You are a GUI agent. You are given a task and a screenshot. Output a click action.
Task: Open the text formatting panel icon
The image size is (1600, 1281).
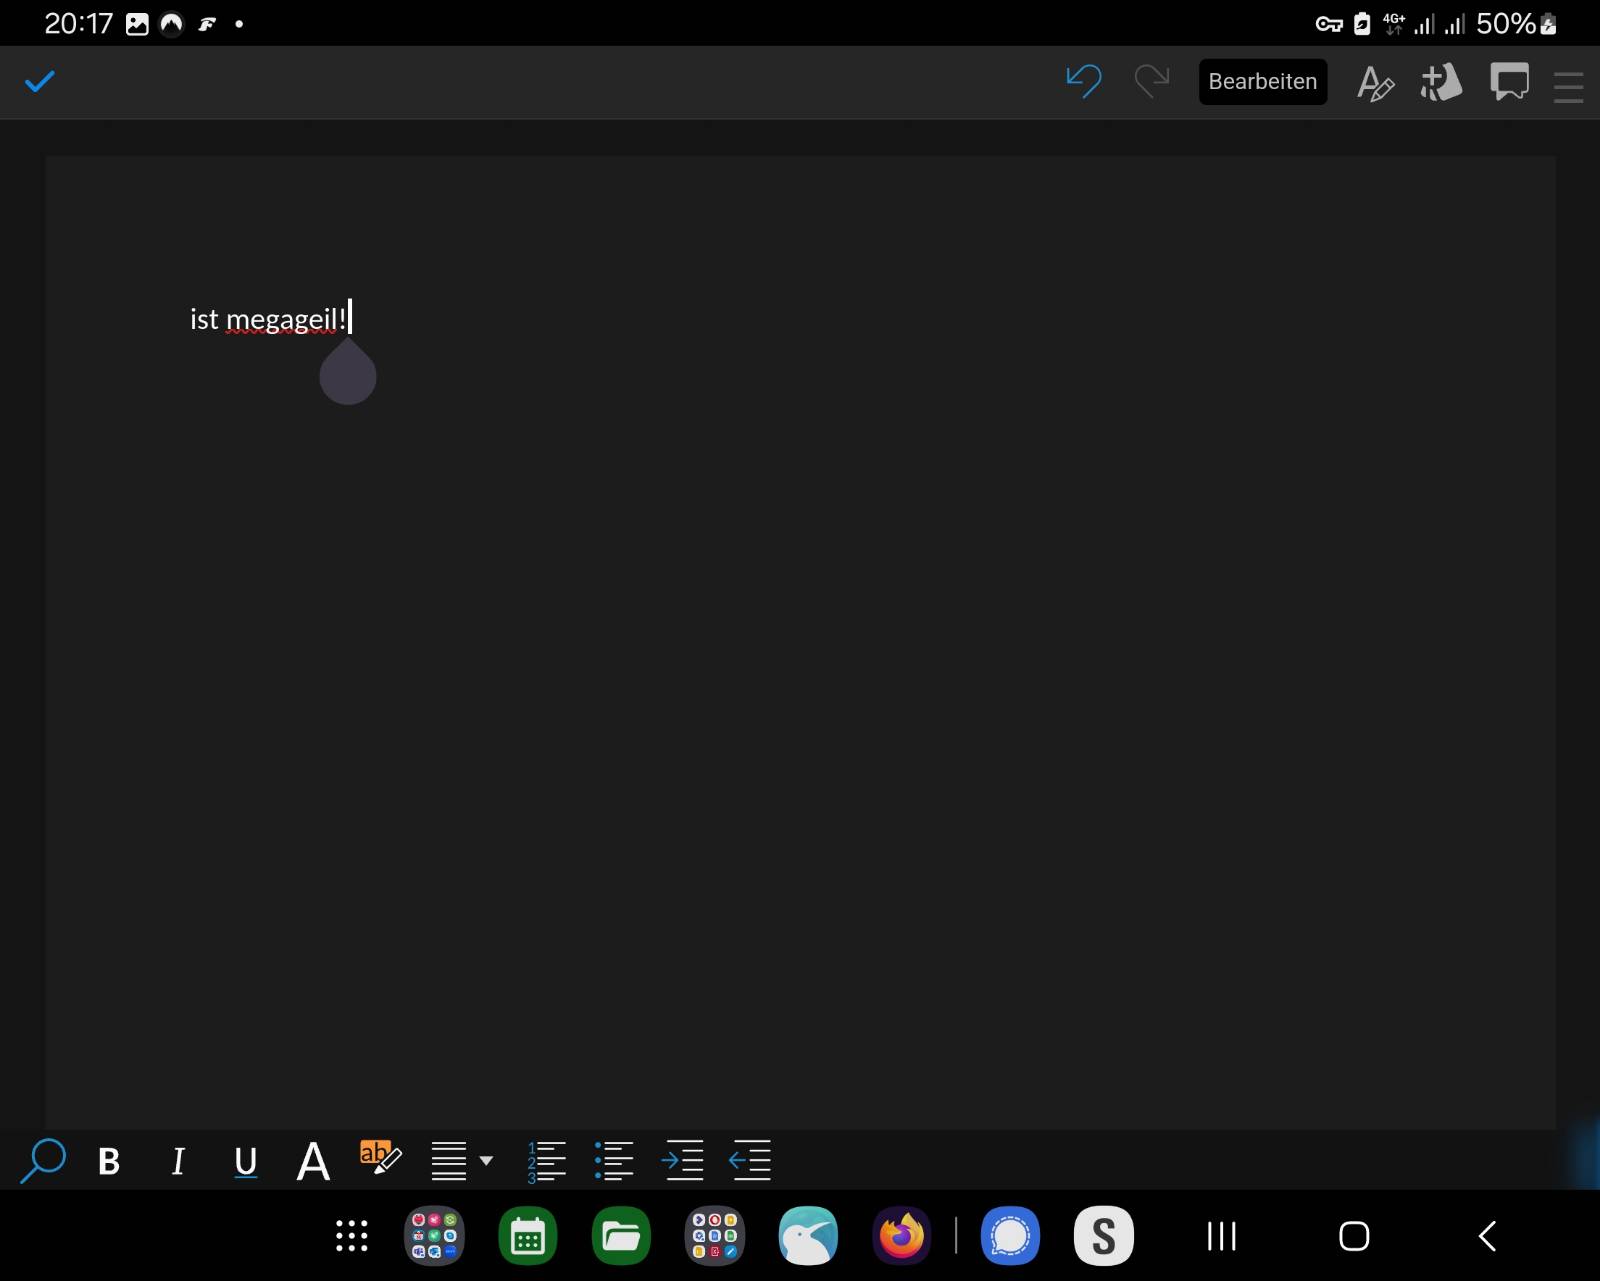coord(1375,83)
